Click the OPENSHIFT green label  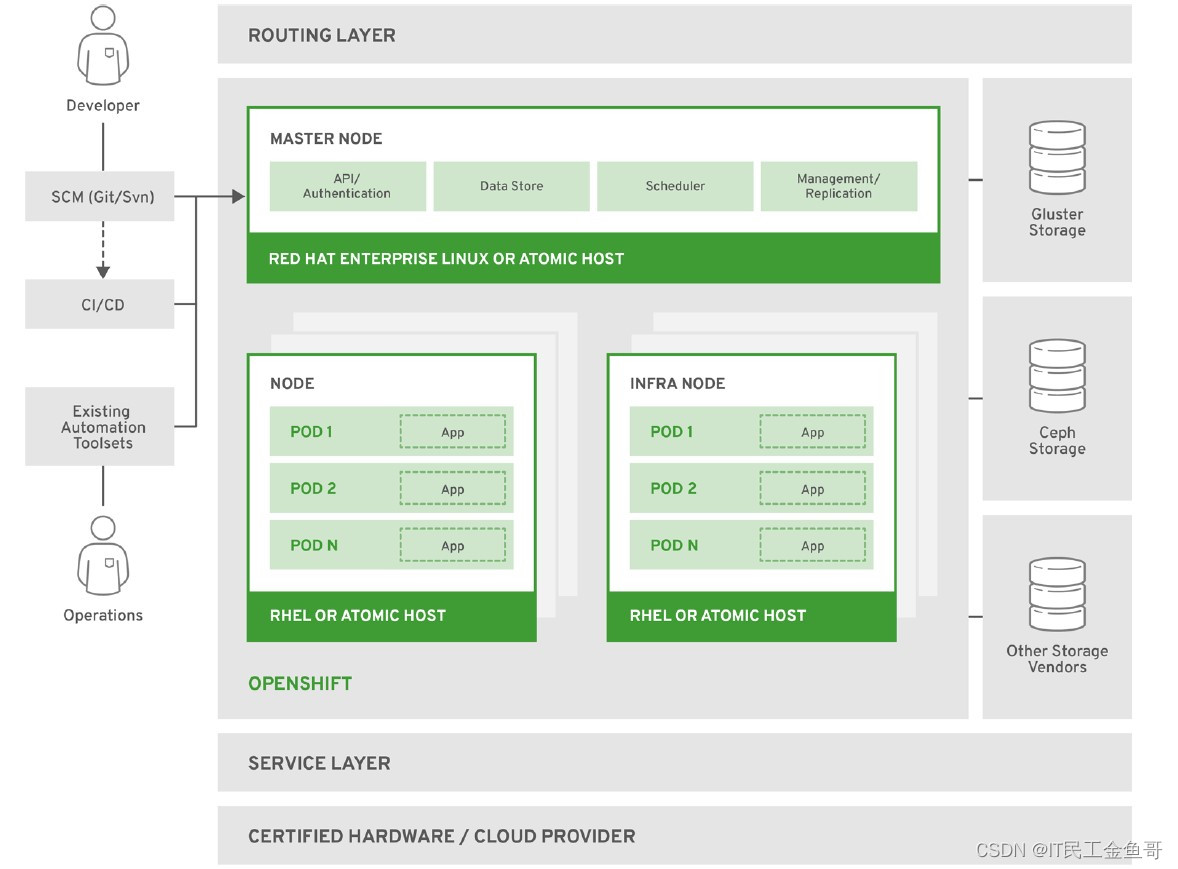click(x=301, y=683)
